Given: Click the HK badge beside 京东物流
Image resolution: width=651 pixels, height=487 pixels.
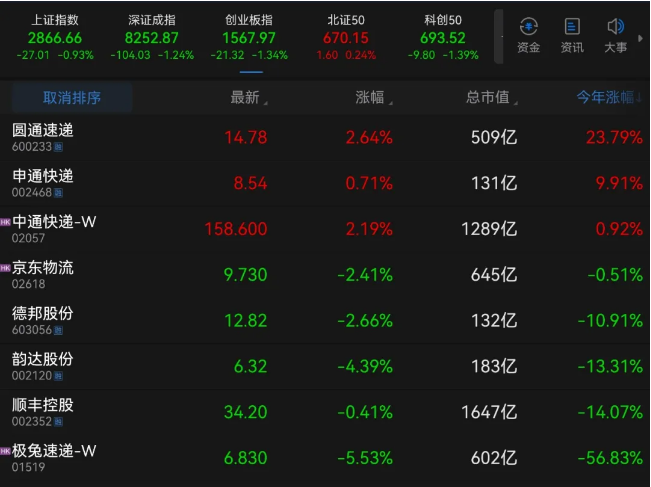Looking at the screenshot, I should tap(5, 268).
